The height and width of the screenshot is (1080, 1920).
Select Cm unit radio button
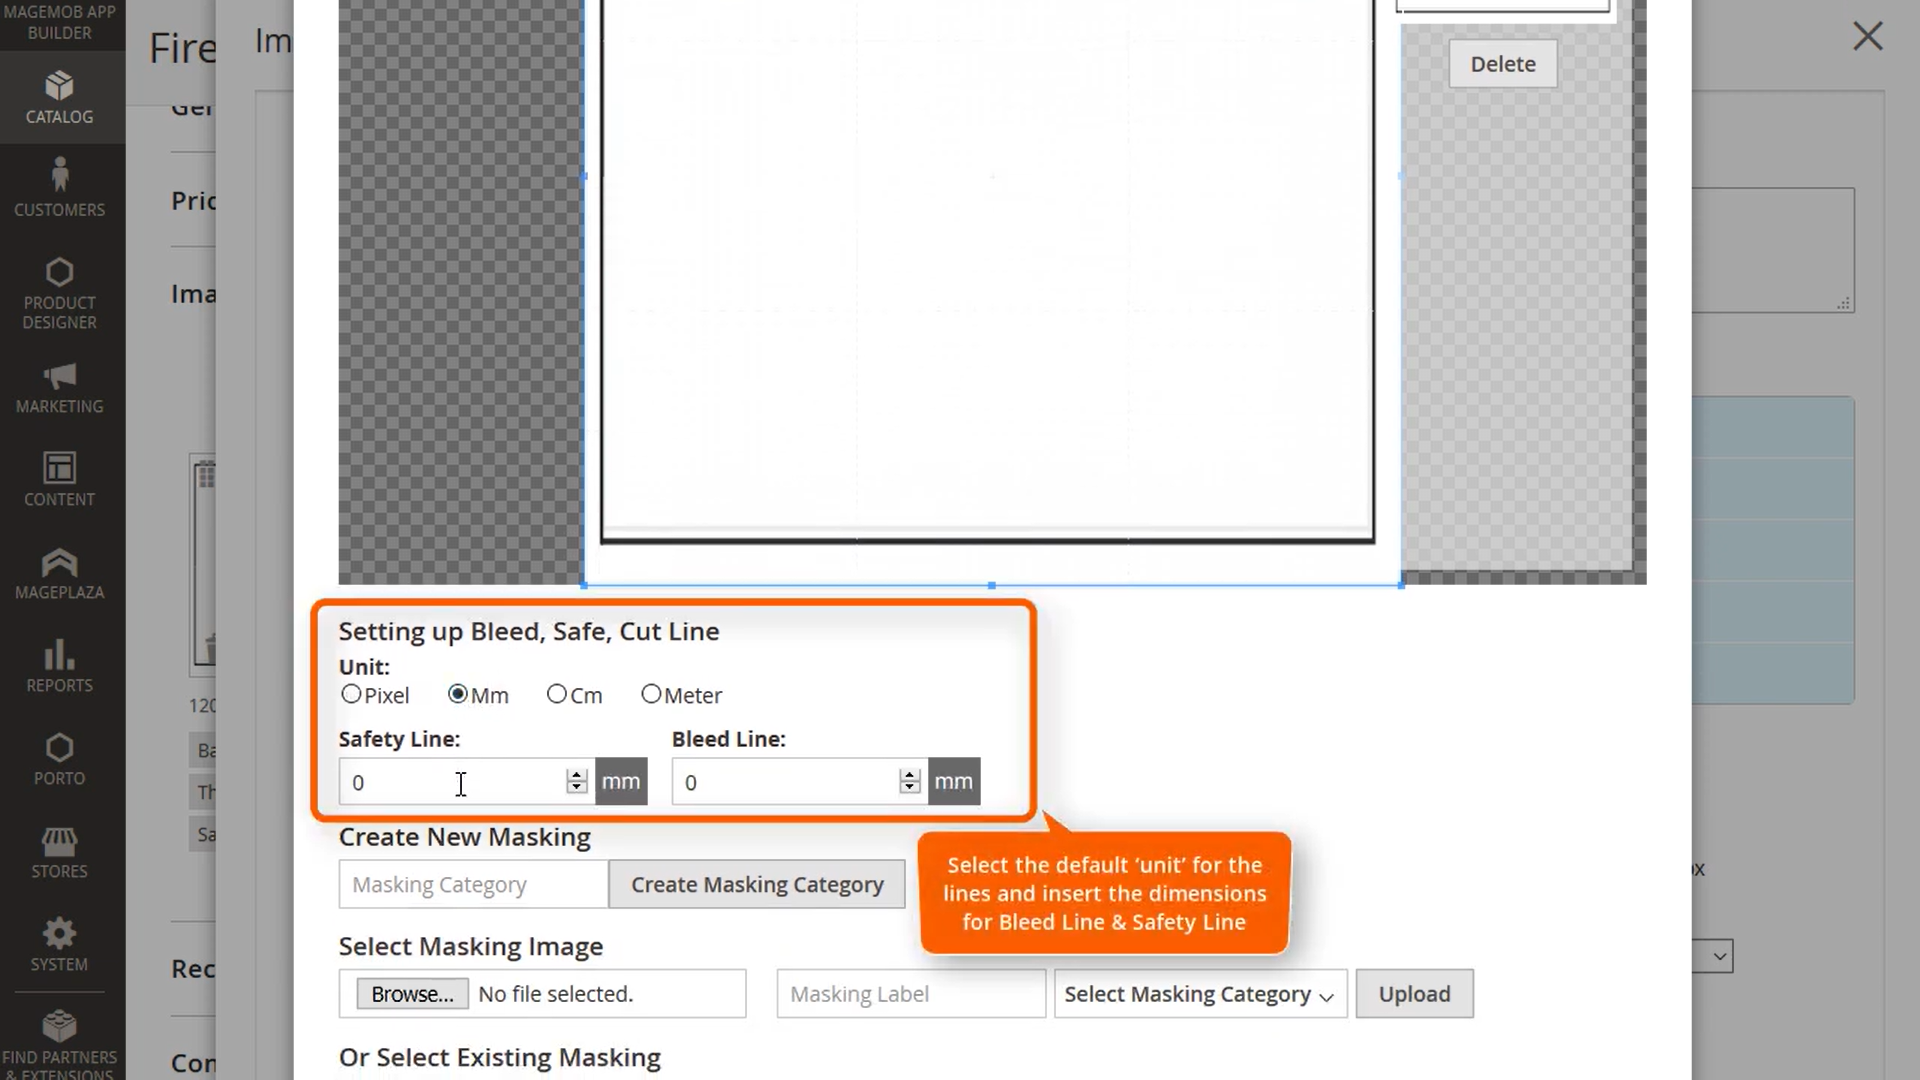[556, 695]
